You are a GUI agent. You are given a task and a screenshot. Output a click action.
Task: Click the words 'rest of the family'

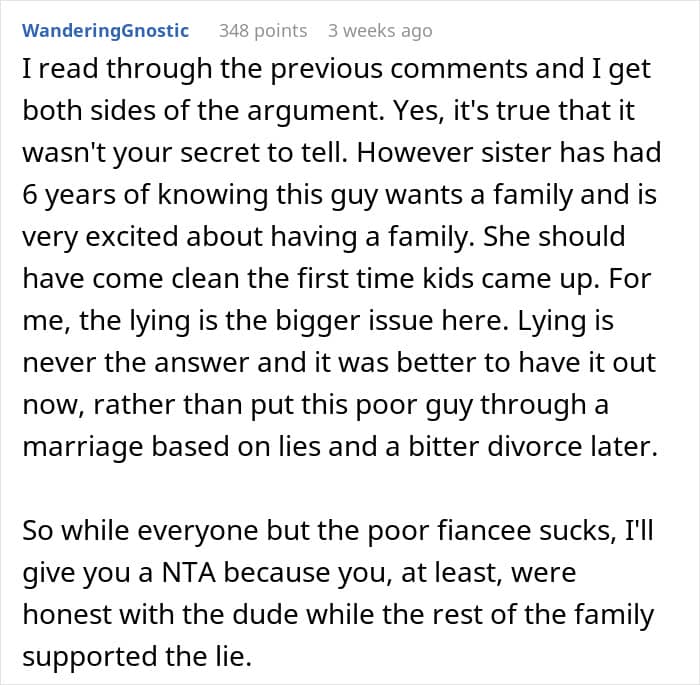(542, 614)
